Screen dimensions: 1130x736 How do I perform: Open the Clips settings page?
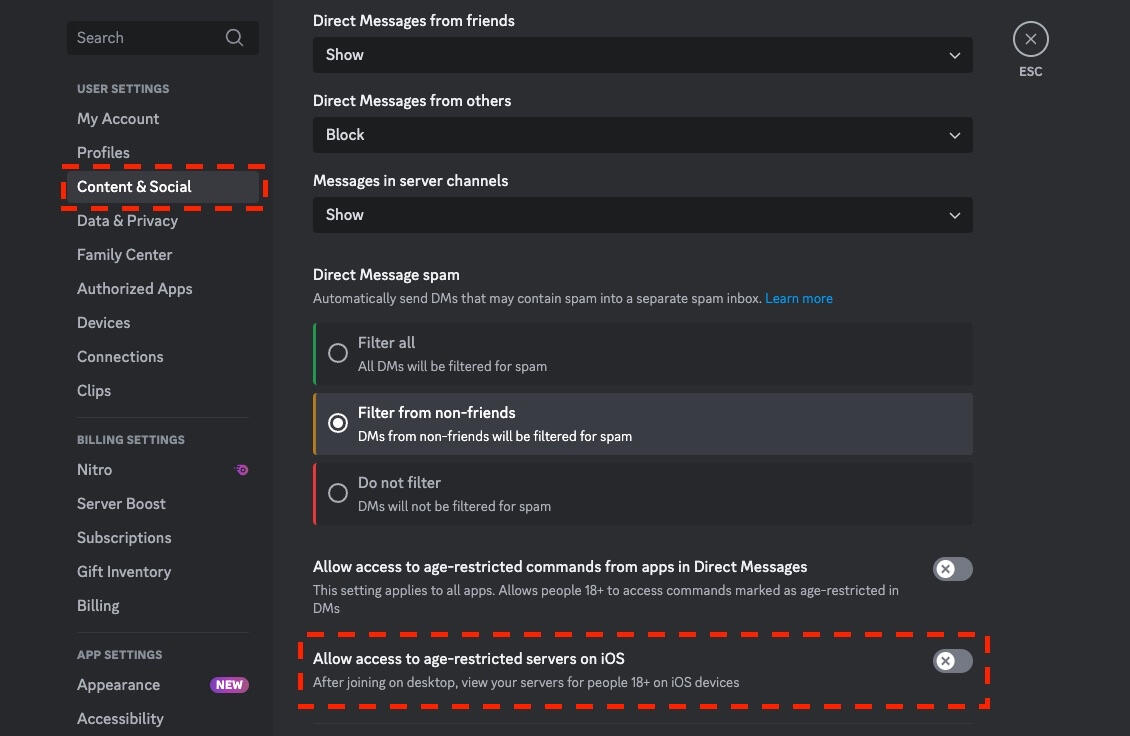pos(94,390)
